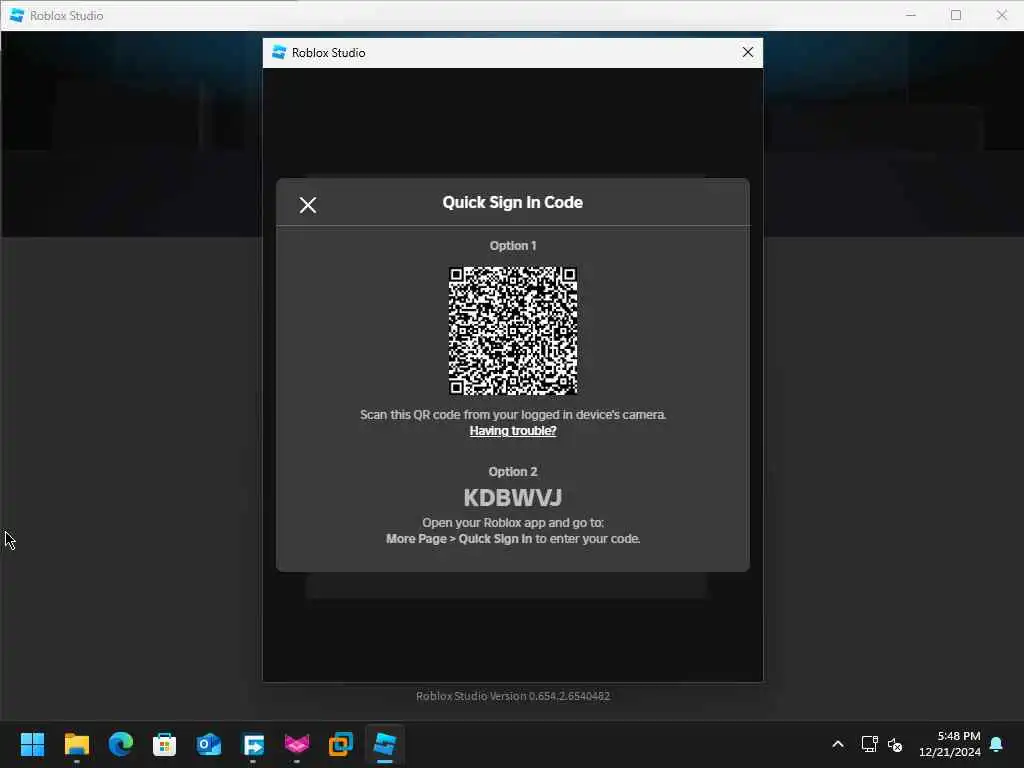Viewport: 1024px width, 768px height.
Task: Select the KDBWVJ sign-in code
Action: [x=513, y=498]
